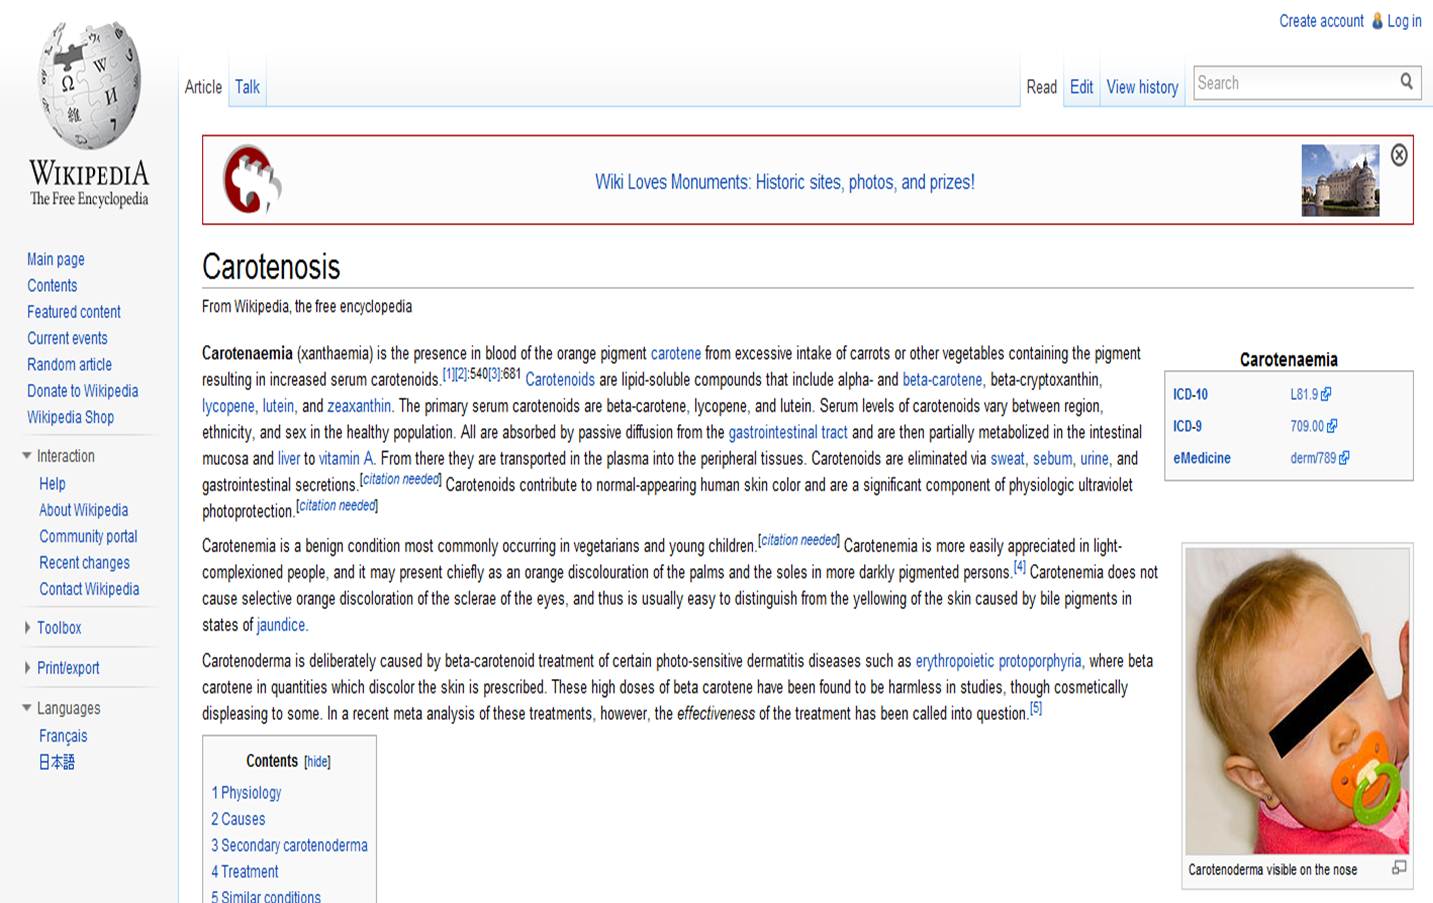
Task: Visit the Wikipedia Shop link
Action: click(x=70, y=417)
